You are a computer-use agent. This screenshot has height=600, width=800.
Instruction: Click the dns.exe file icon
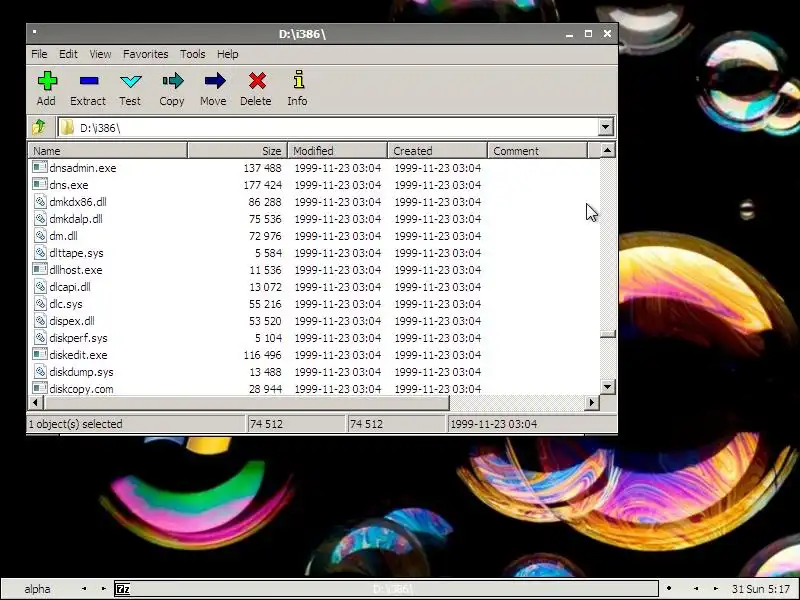click(x=39, y=184)
